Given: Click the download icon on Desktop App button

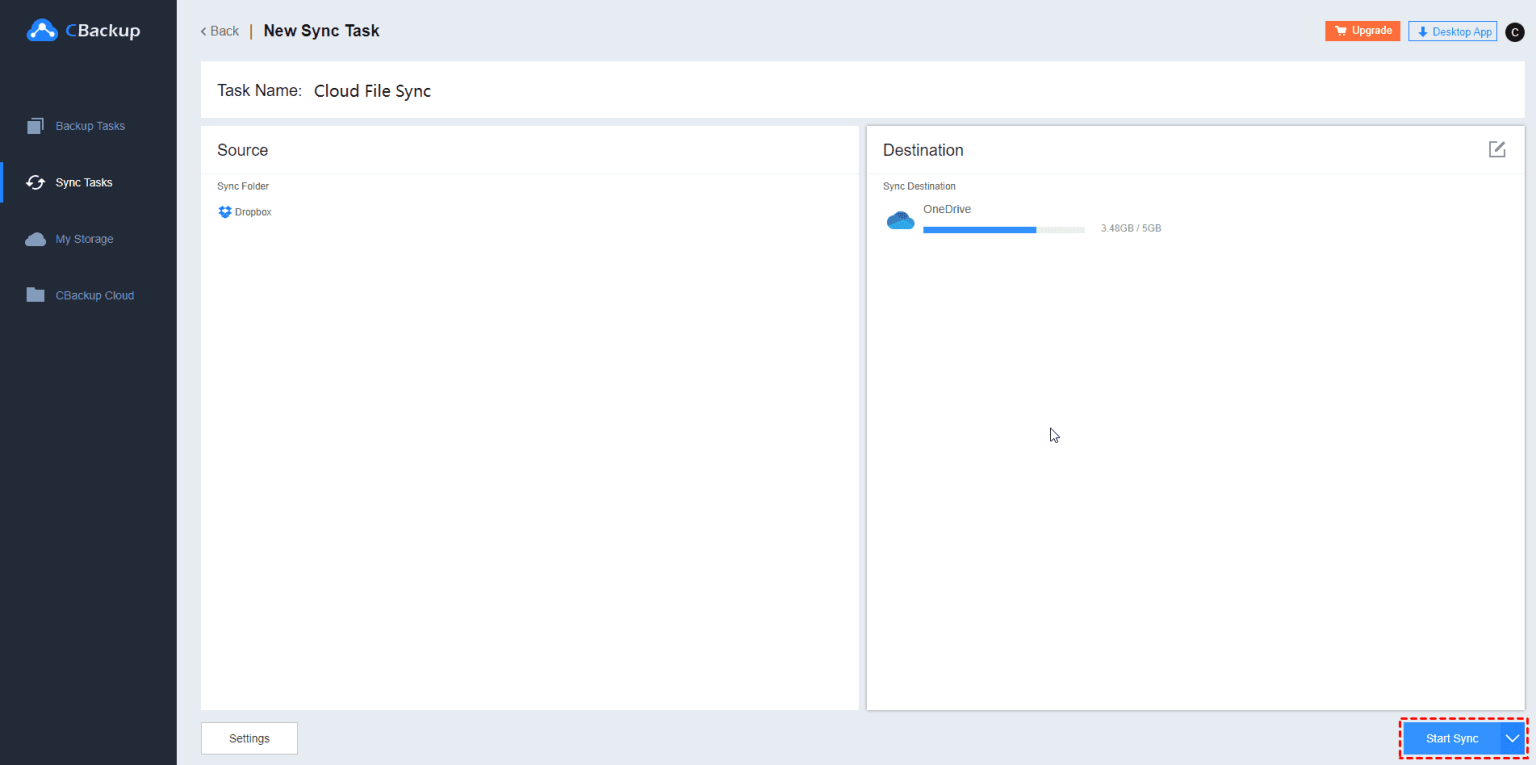Looking at the screenshot, I should (1421, 30).
